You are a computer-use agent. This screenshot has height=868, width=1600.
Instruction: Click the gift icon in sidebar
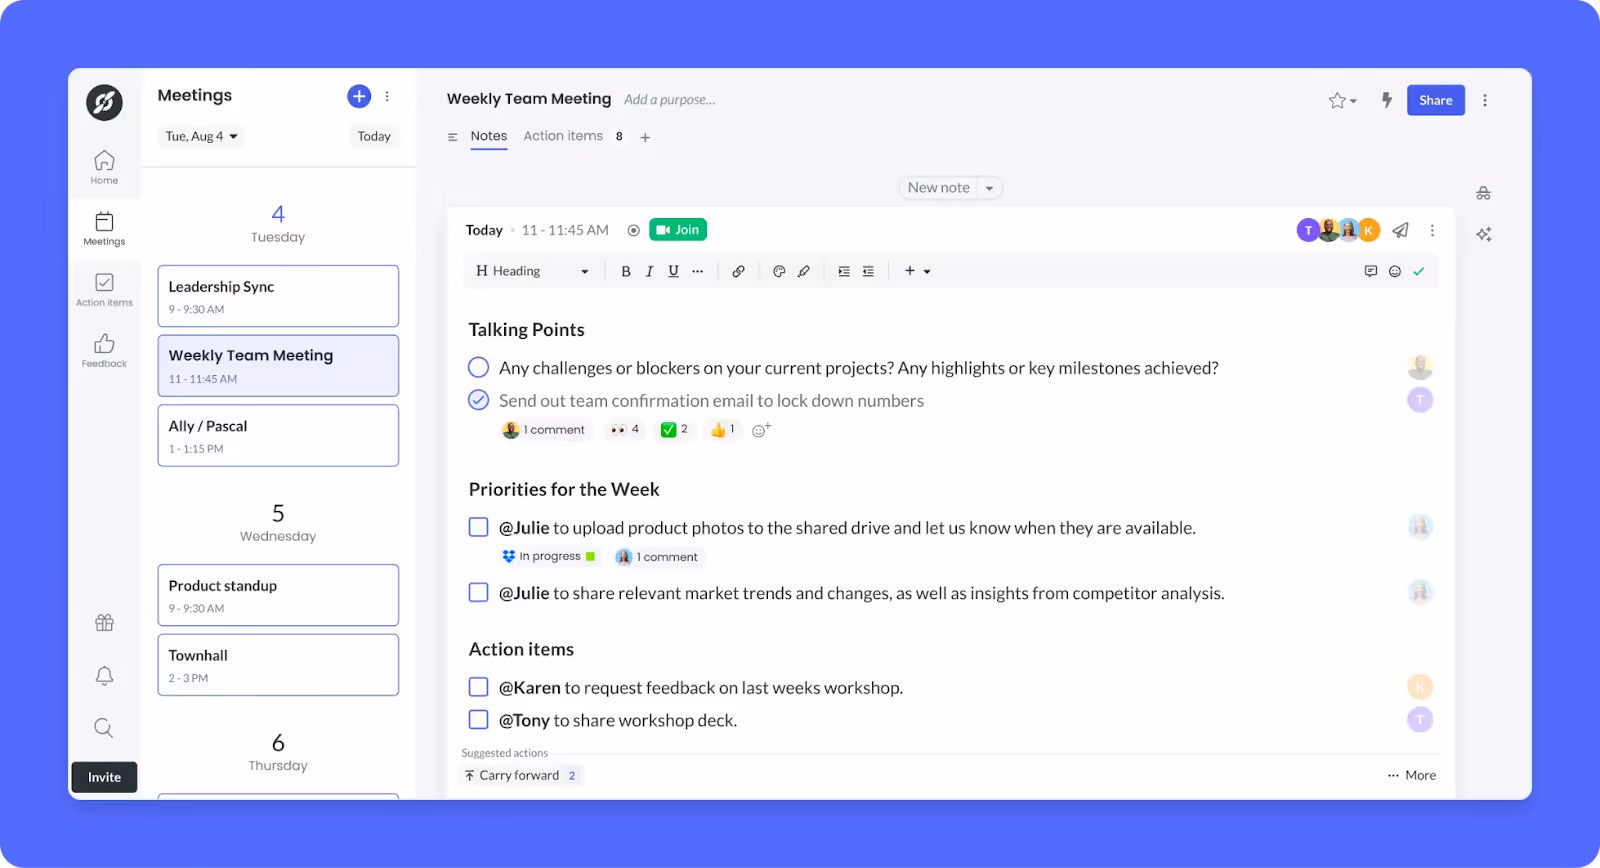pos(104,622)
